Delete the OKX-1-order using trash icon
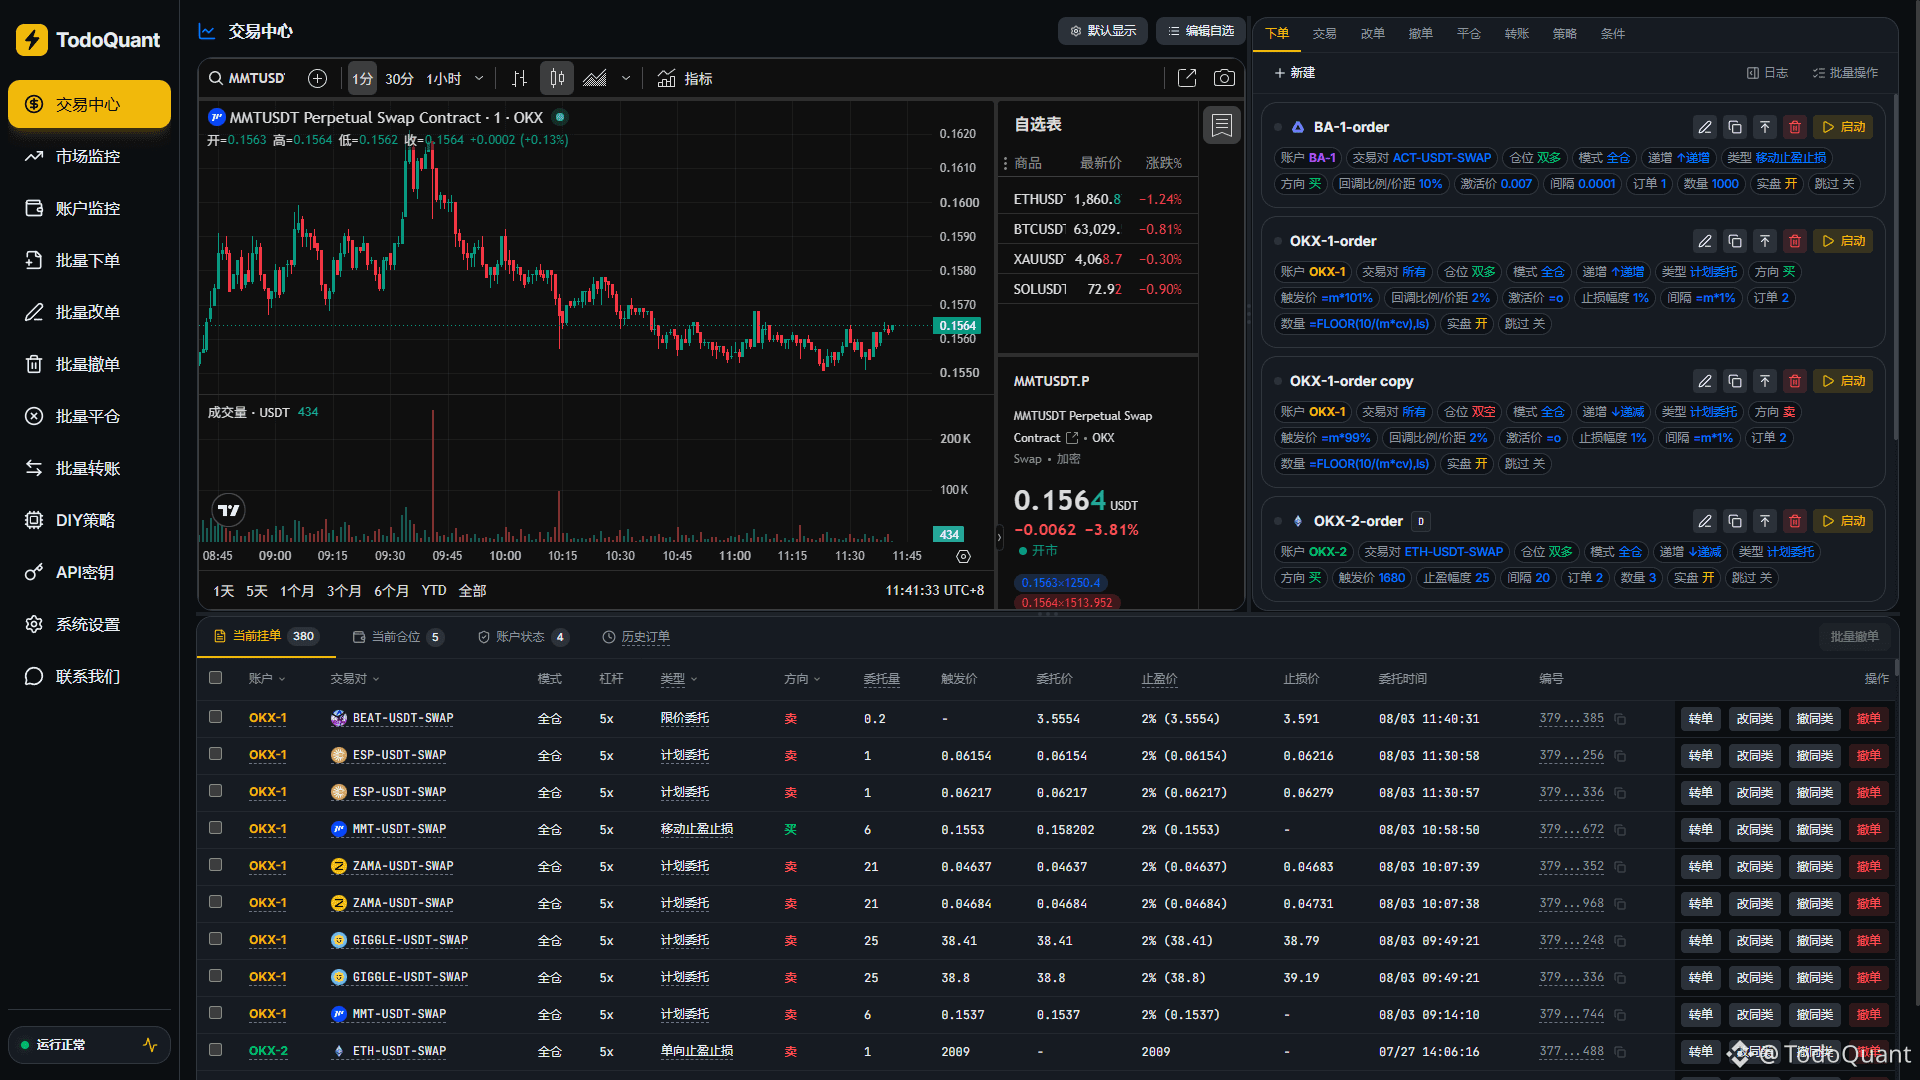1920x1080 pixels. 1795,241
